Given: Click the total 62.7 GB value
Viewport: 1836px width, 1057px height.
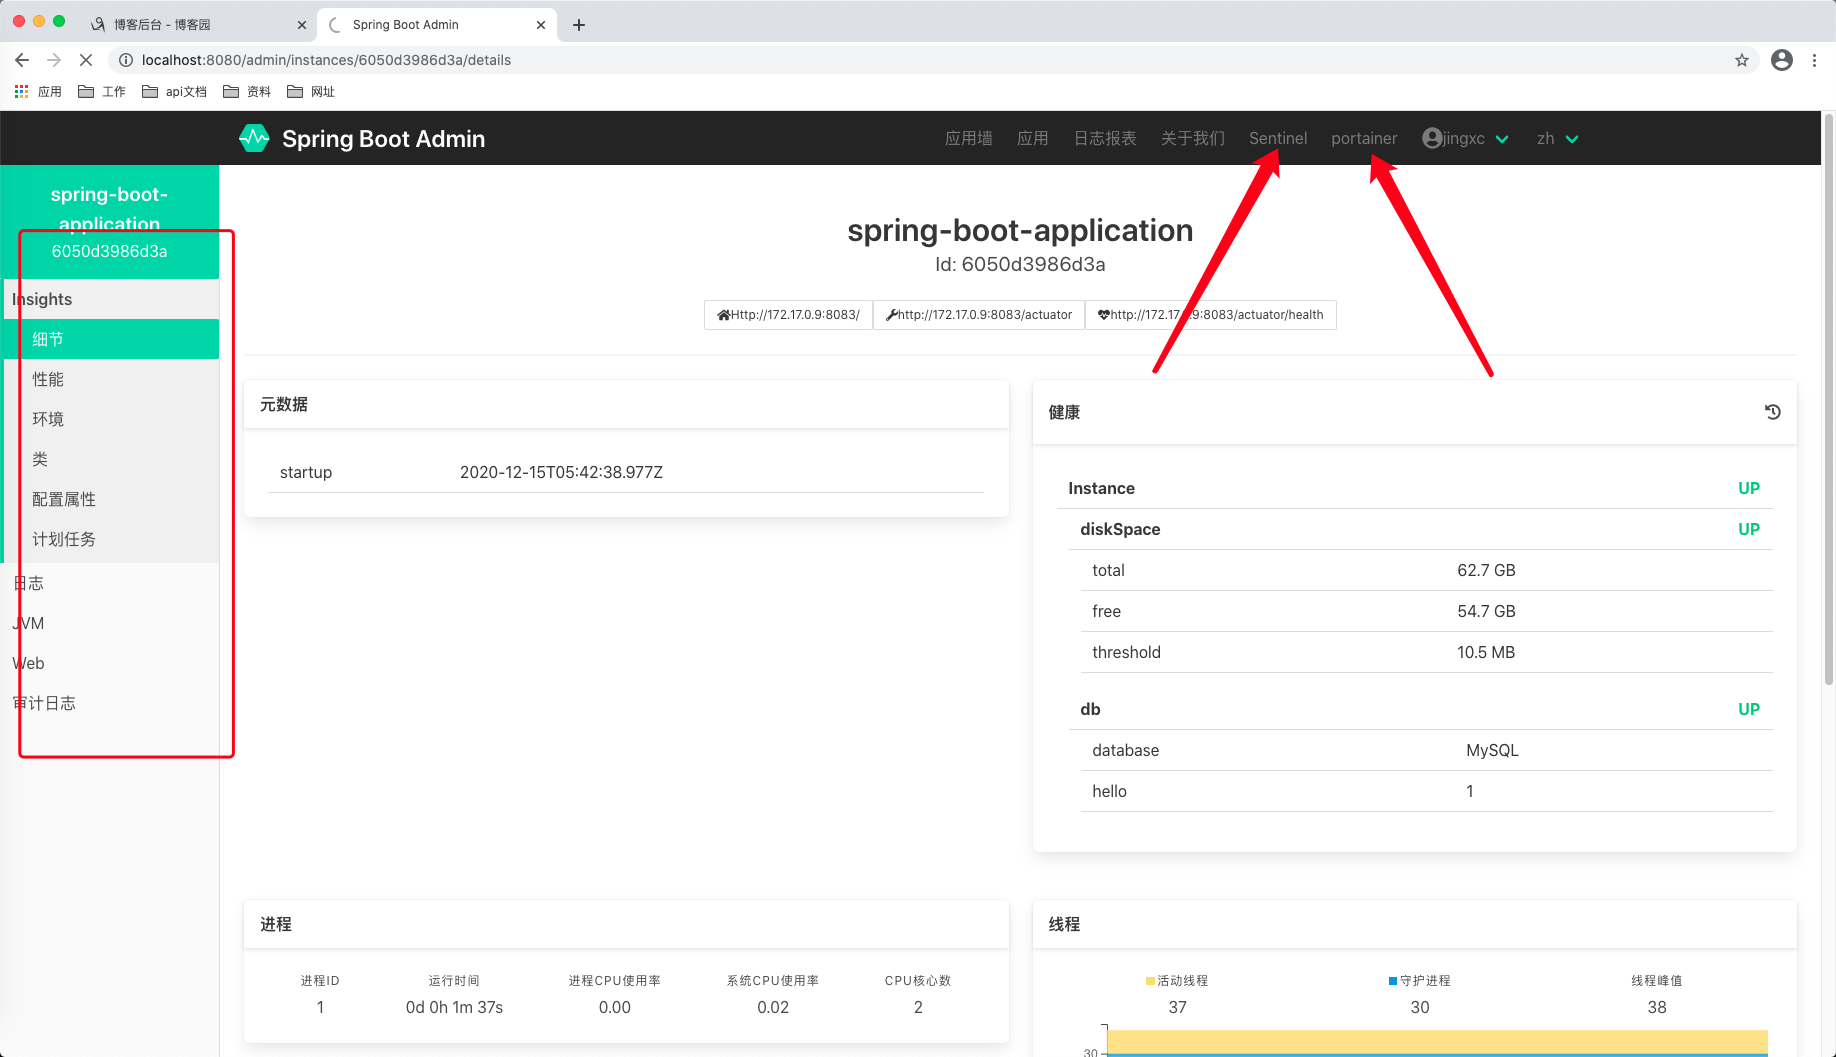Looking at the screenshot, I should click(1486, 570).
